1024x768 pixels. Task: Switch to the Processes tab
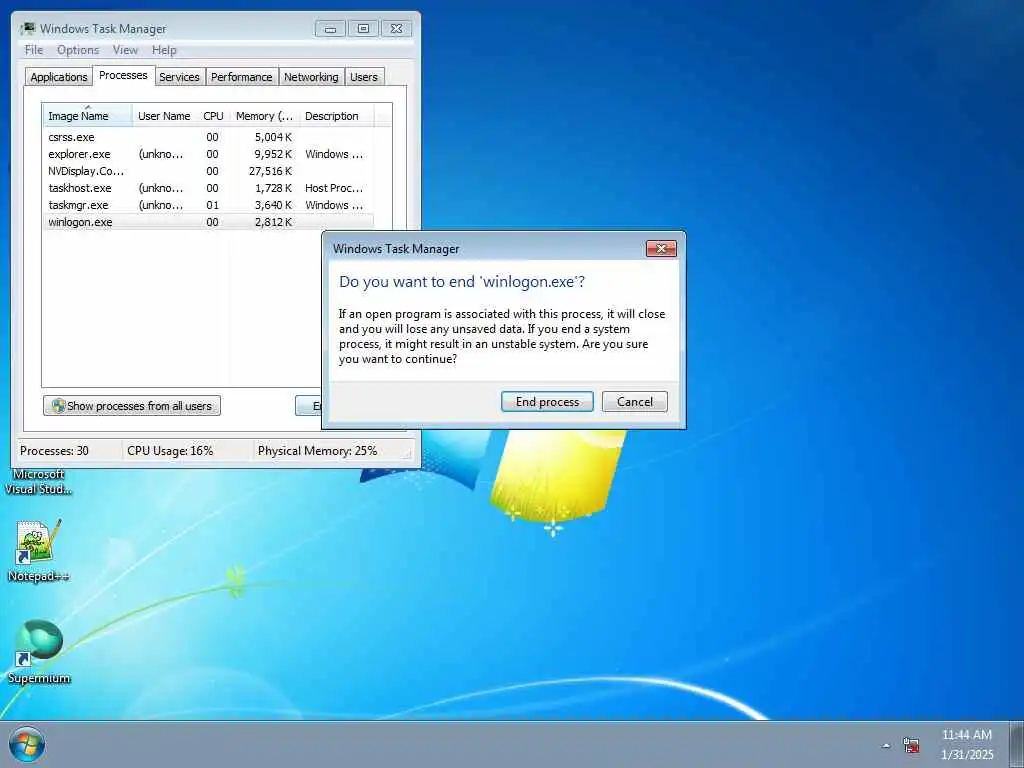click(x=123, y=75)
